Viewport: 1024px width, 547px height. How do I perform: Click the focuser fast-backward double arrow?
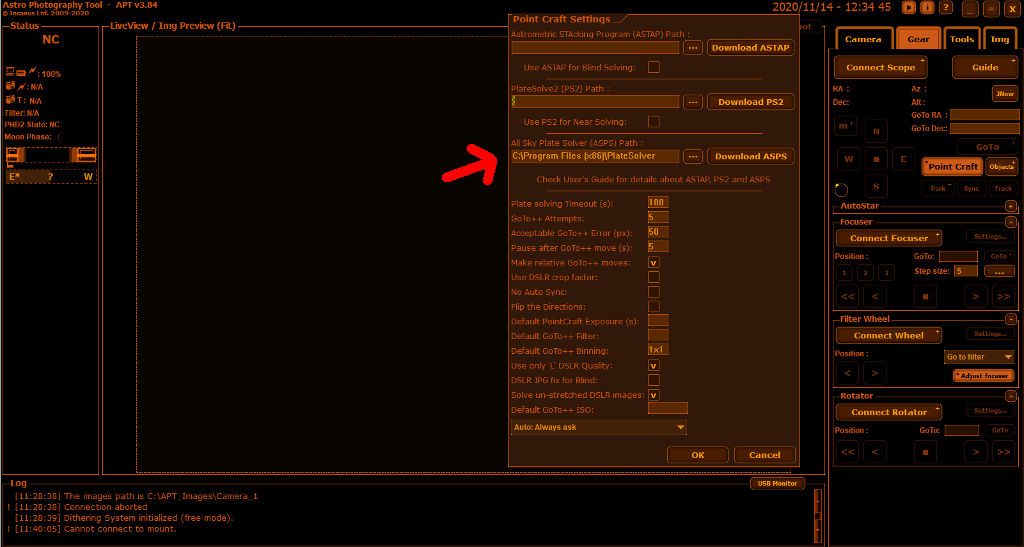pyautogui.click(x=848, y=296)
